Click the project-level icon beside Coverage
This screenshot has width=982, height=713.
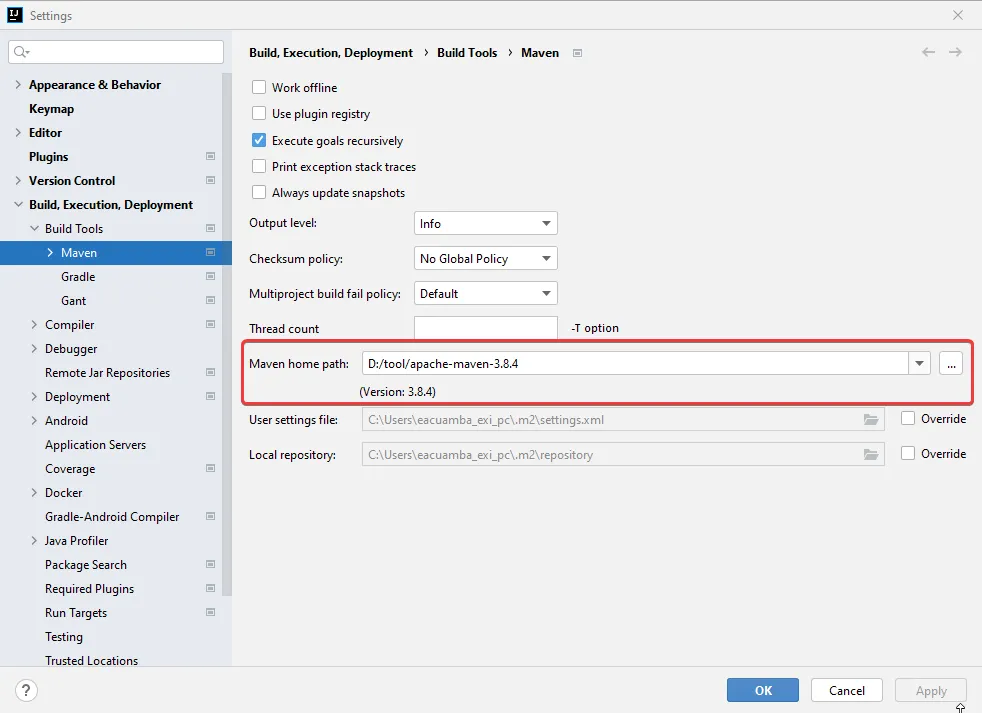click(210, 469)
